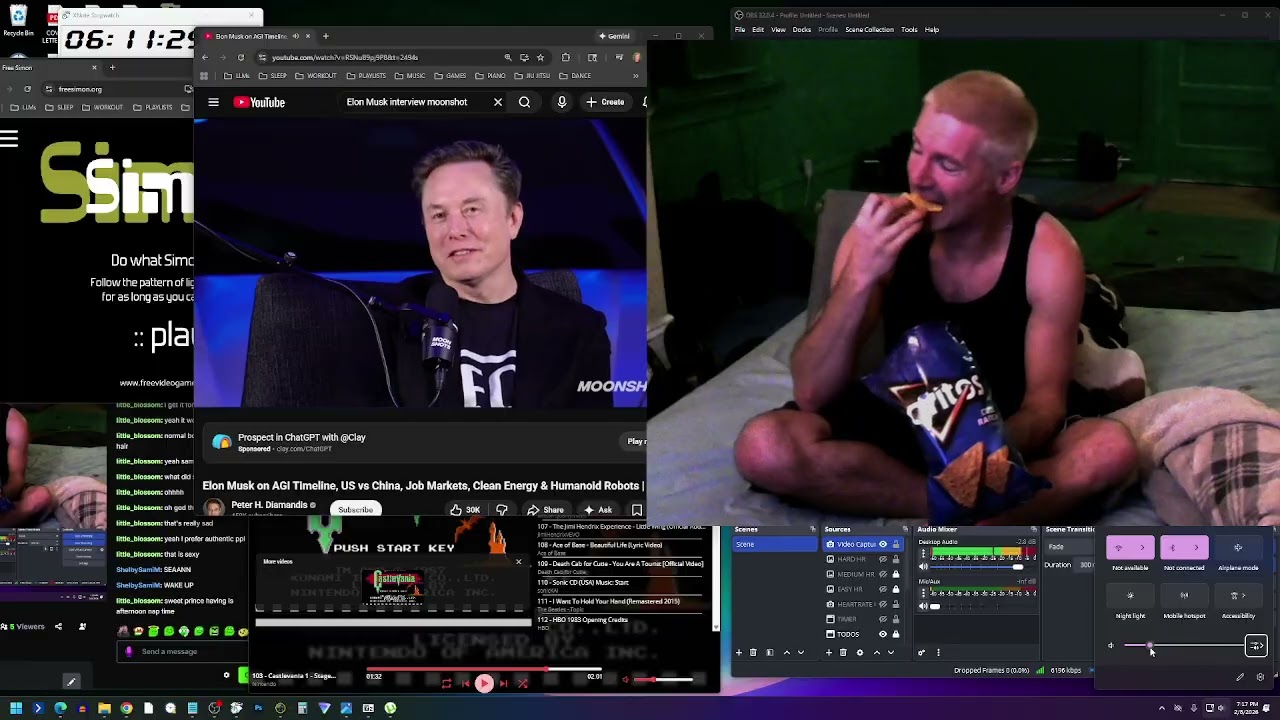
Task: Open OBS View menu
Action: coord(778,30)
